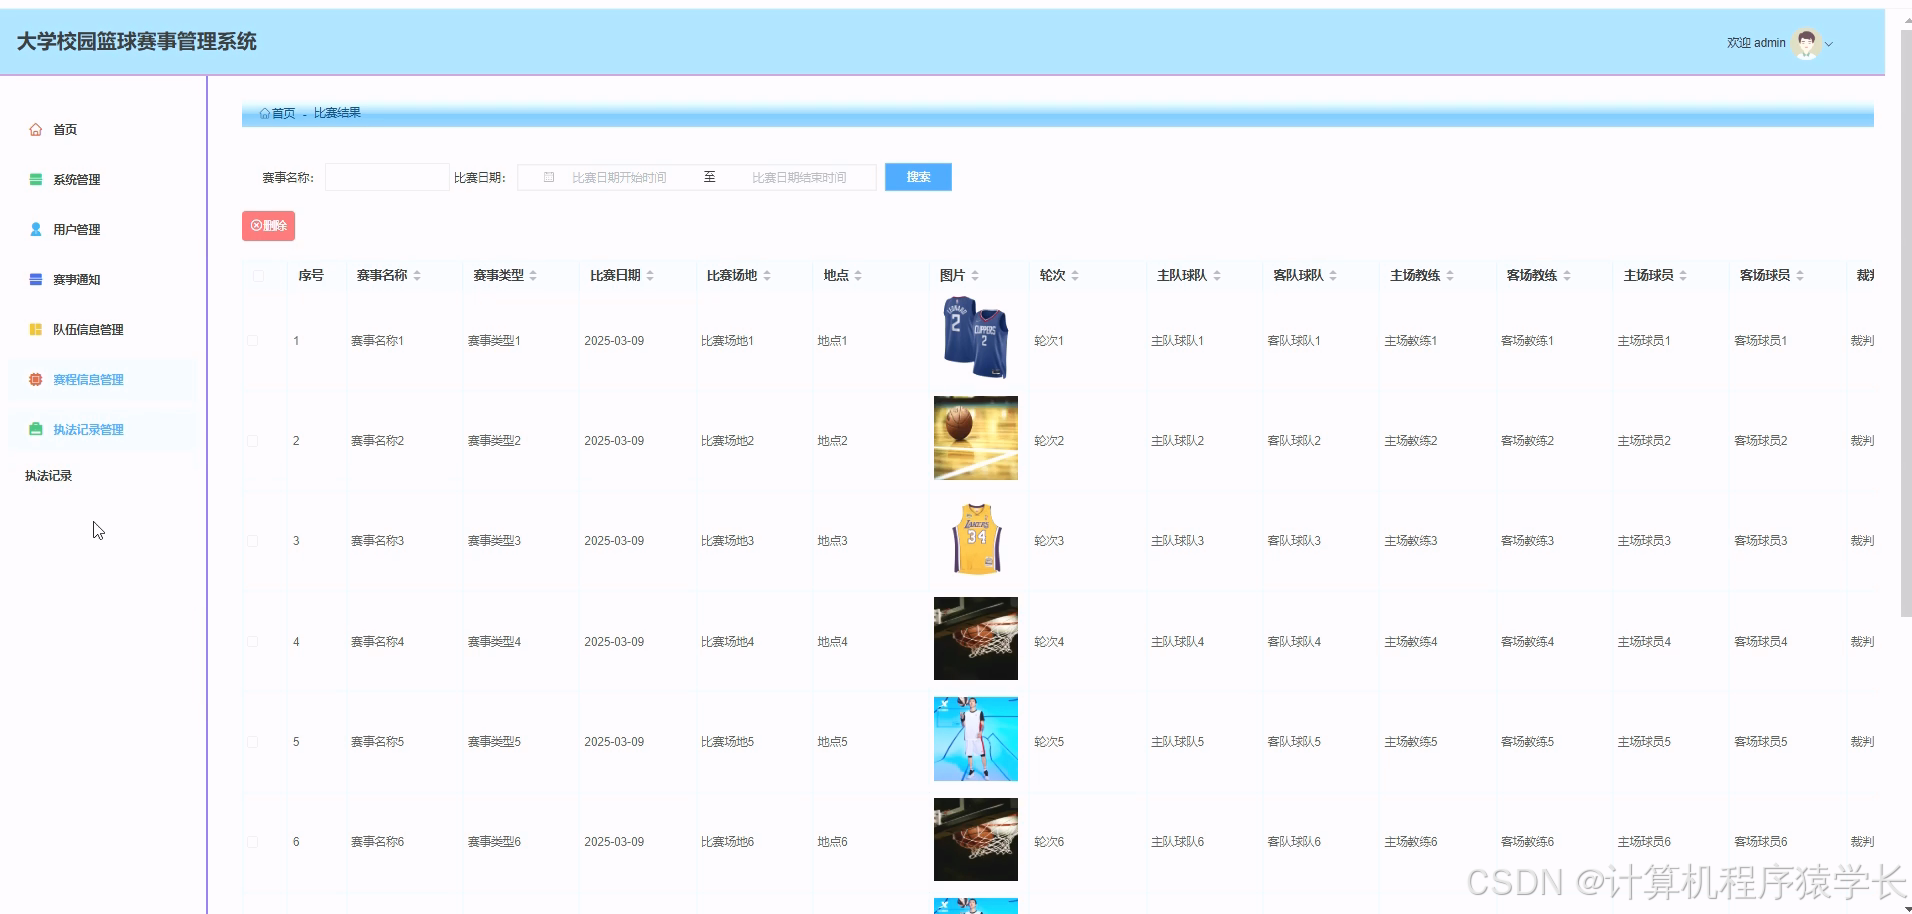Expand the admin account dropdown at top right
Viewport: 1912px width, 914px height.
pyautogui.click(x=1830, y=43)
